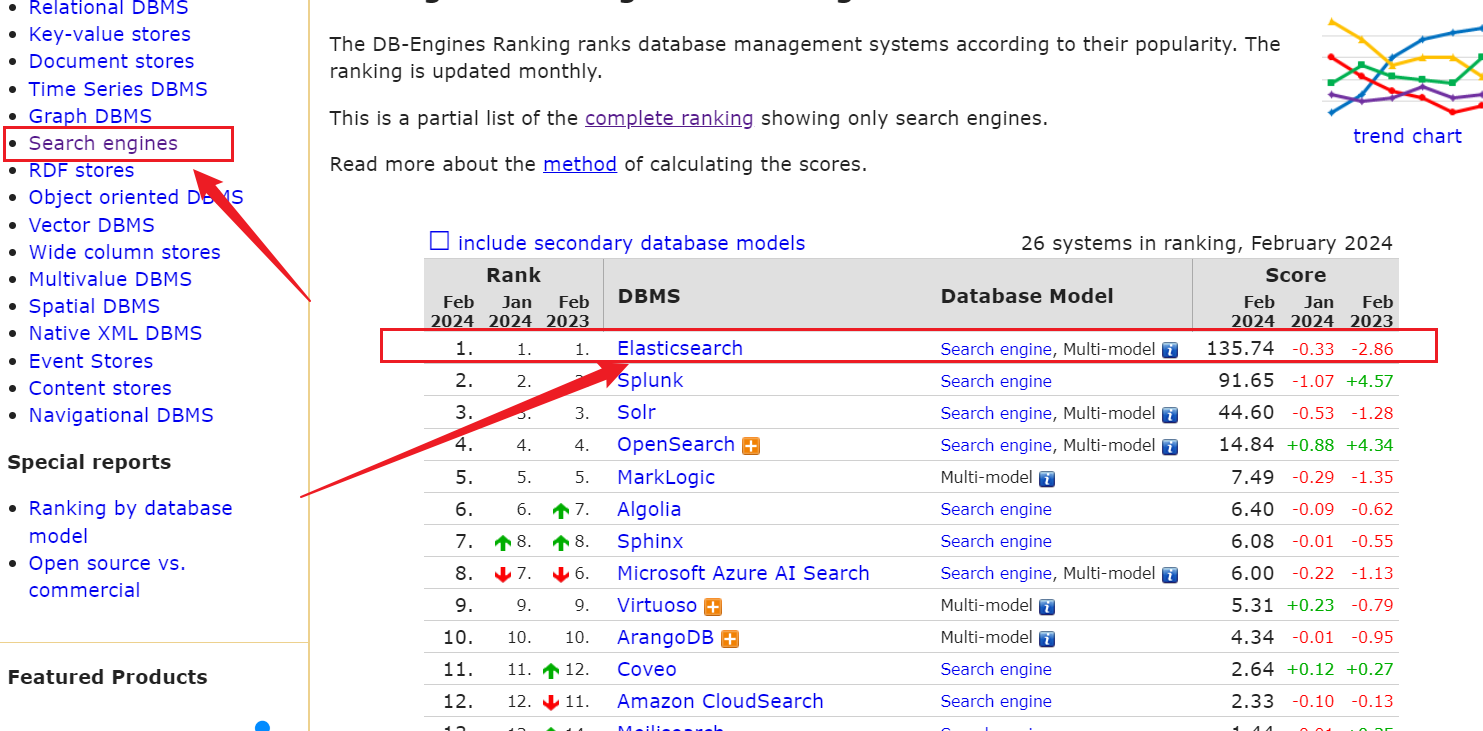Click Solr score value 44.60

[1246, 412]
